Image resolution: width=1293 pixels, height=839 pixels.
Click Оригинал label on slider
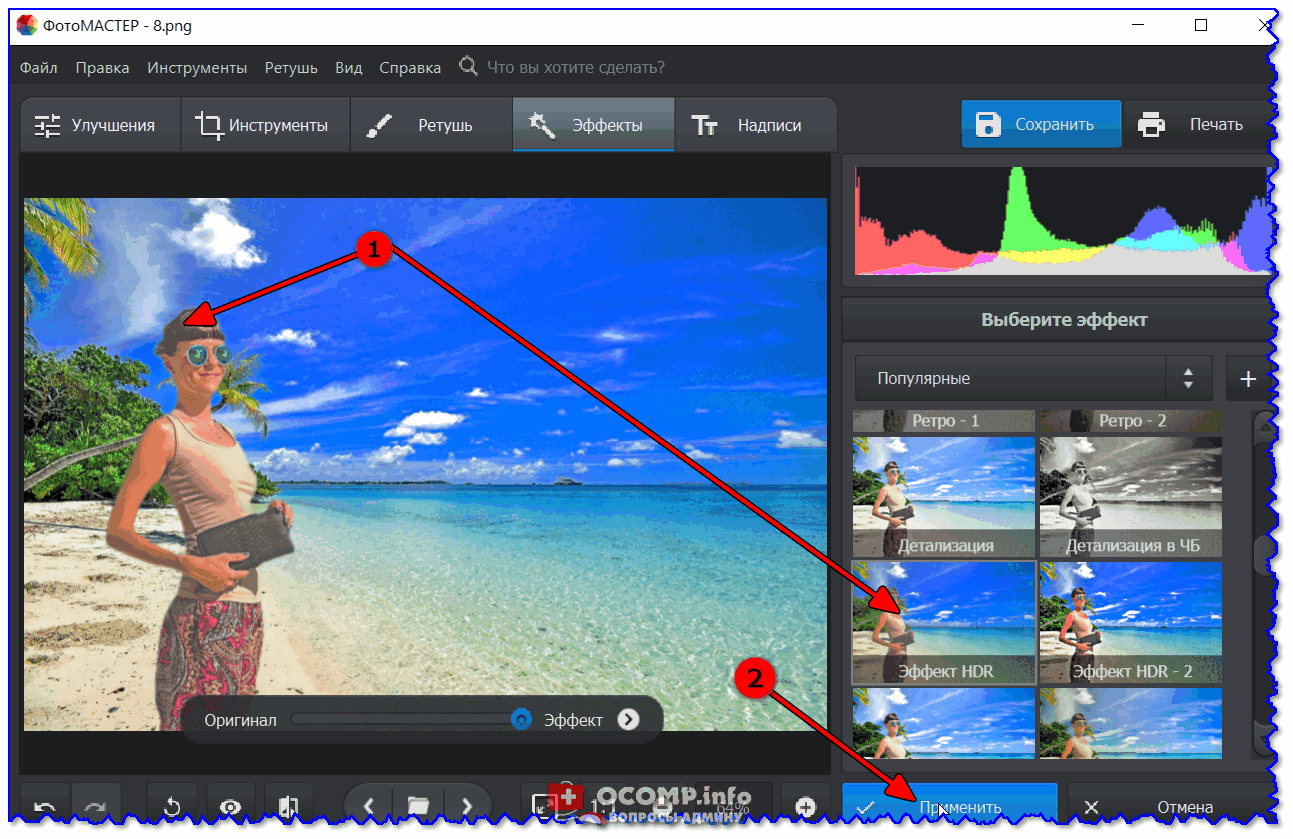[x=240, y=720]
